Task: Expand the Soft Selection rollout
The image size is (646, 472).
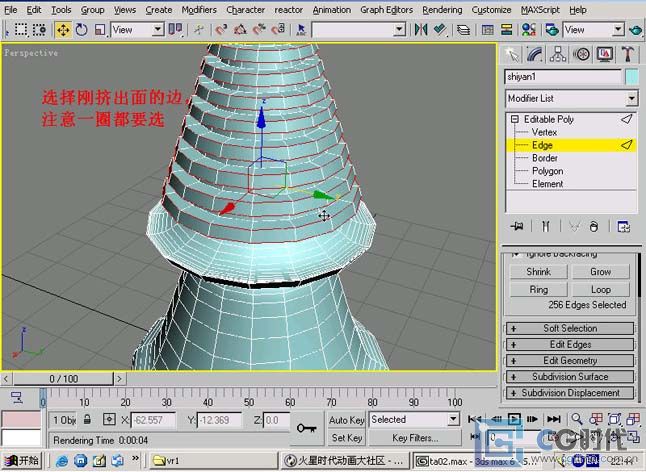Action: click(x=570, y=328)
